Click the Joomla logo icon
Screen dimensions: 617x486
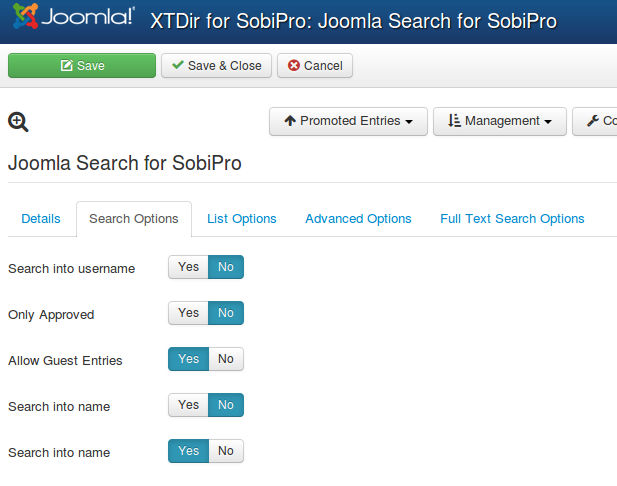(26, 16)
